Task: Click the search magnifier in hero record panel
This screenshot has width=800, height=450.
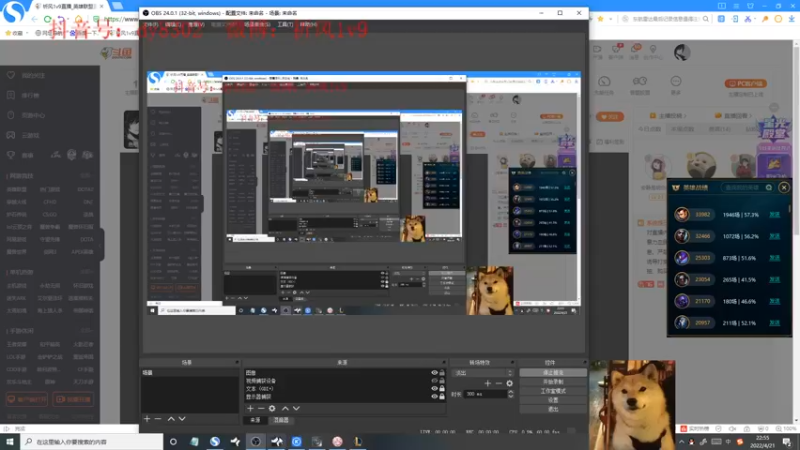Action: tap(769, 188)
